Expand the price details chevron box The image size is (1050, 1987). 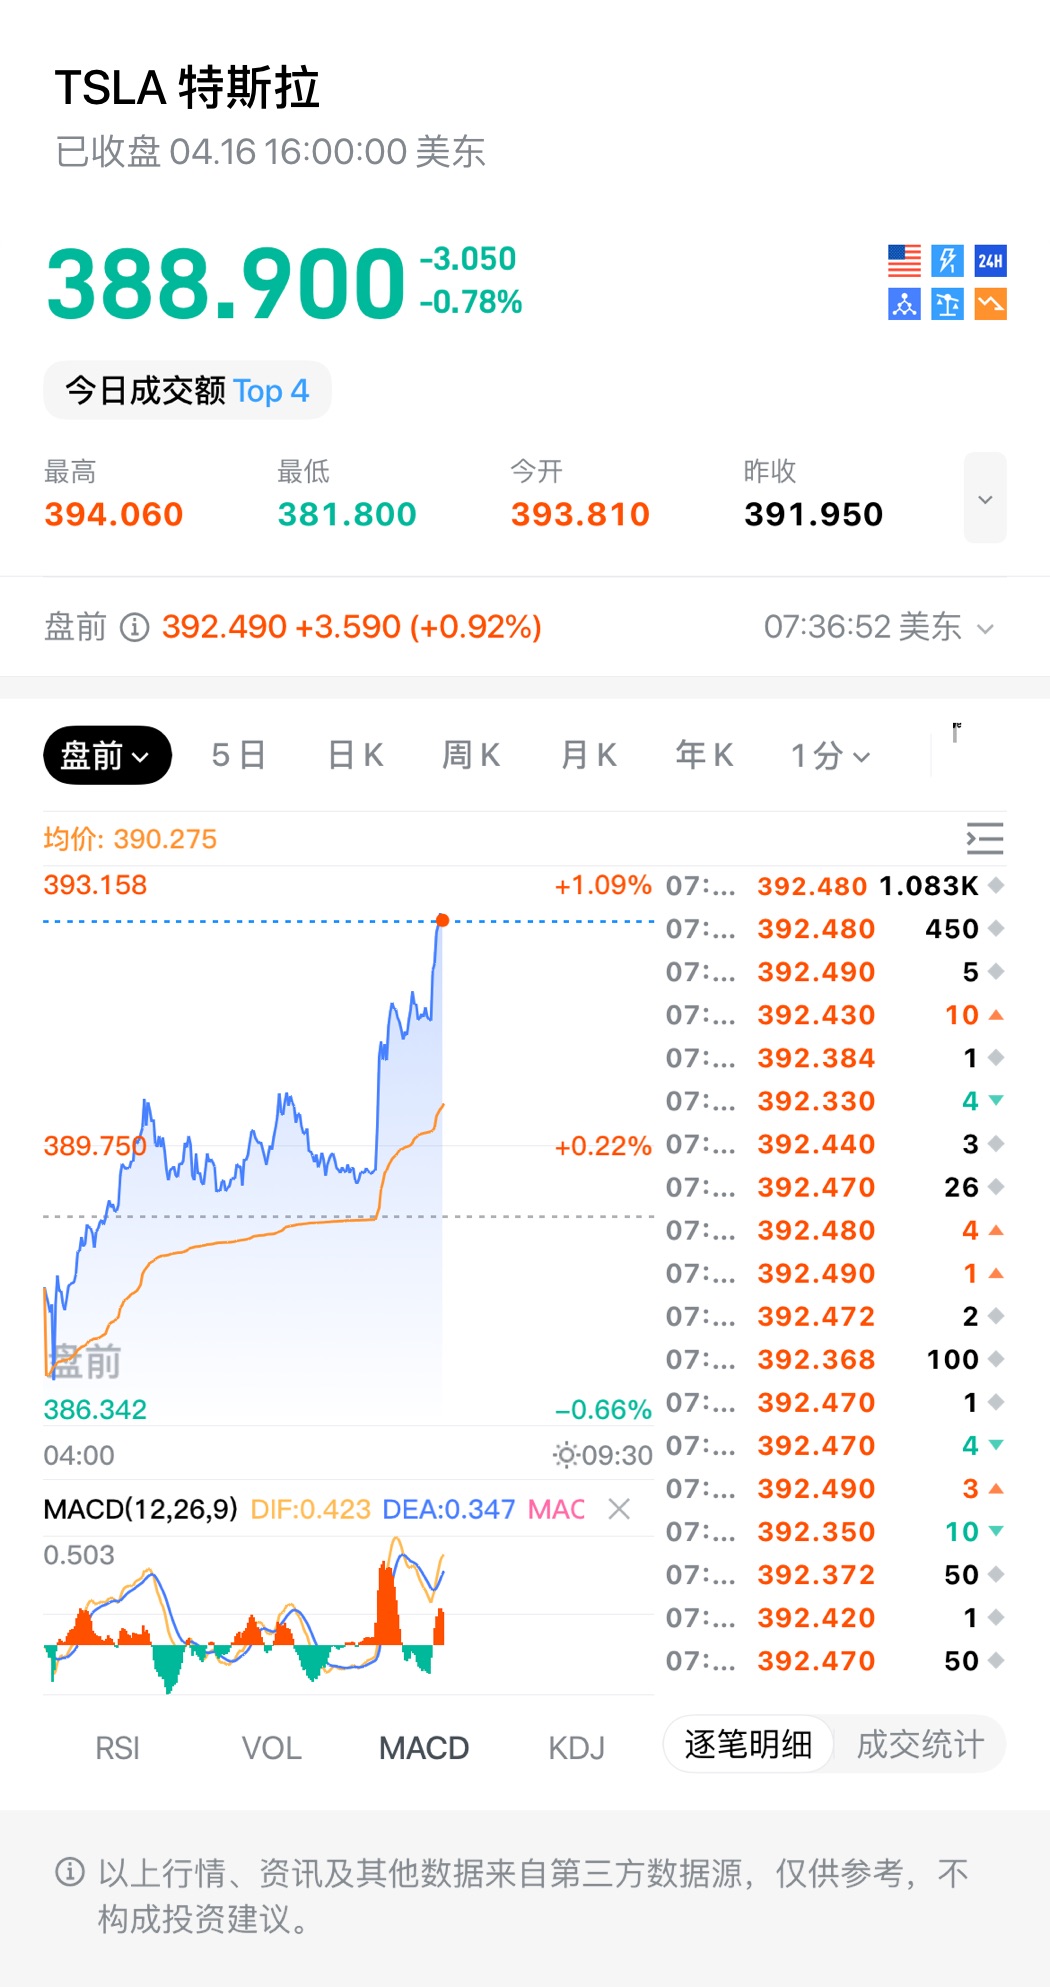pyautogui.click(x=985, y=498)
